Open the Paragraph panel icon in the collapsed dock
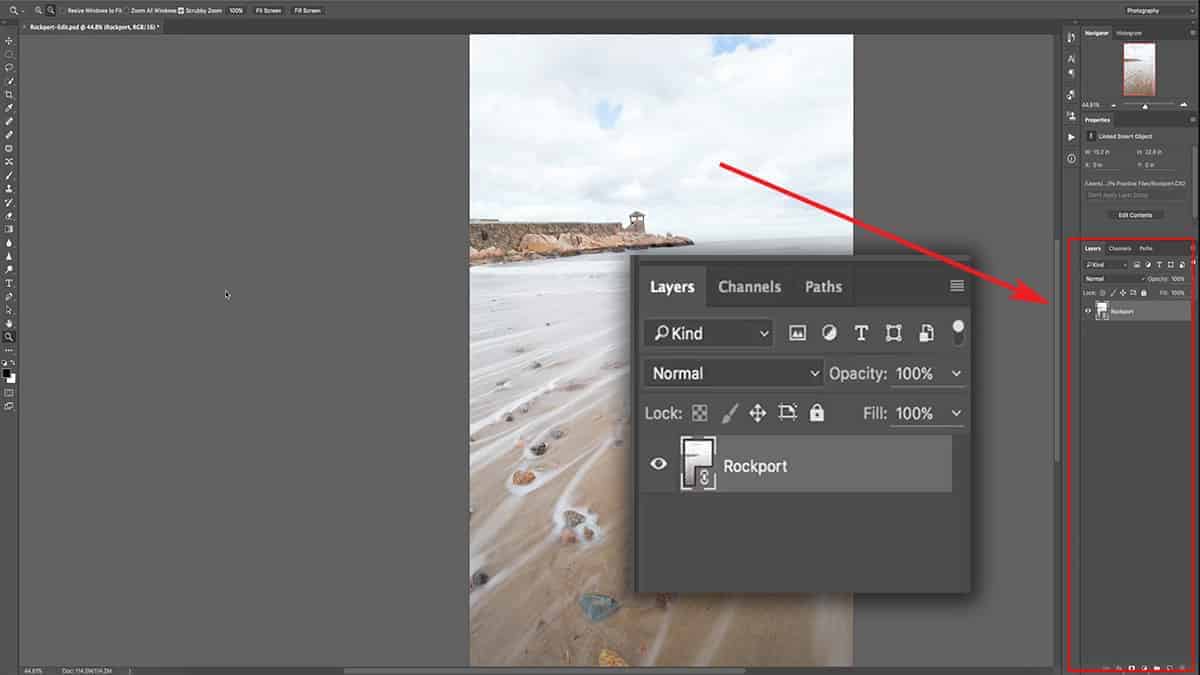The width and height of the screenshot is (1200, 675). (1070, 73)
